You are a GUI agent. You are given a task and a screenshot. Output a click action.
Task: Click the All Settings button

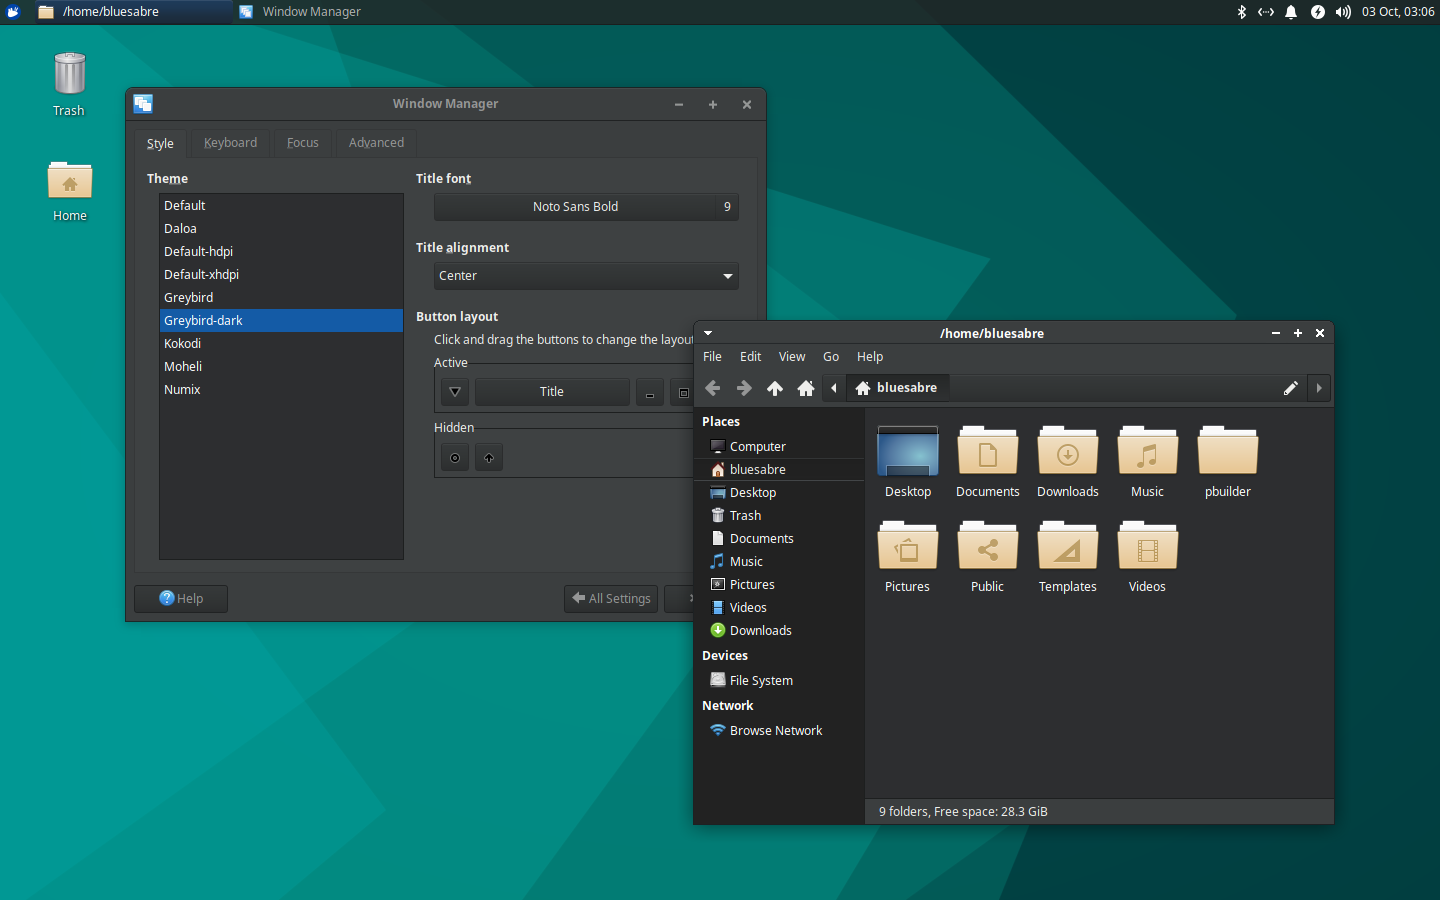coord(610,598)
